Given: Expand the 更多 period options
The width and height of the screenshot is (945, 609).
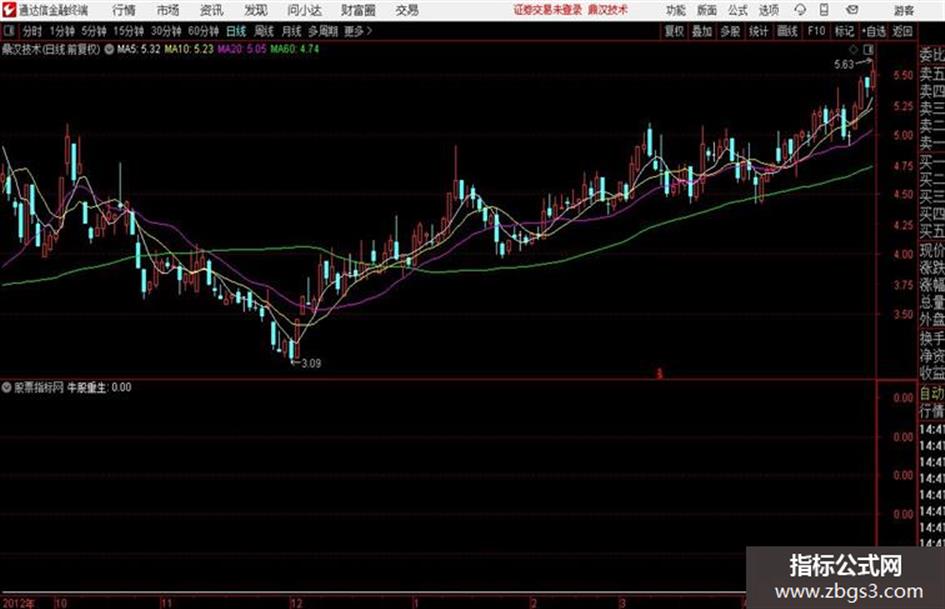Looking at the screenshot, I should click(x=358, y=31).
